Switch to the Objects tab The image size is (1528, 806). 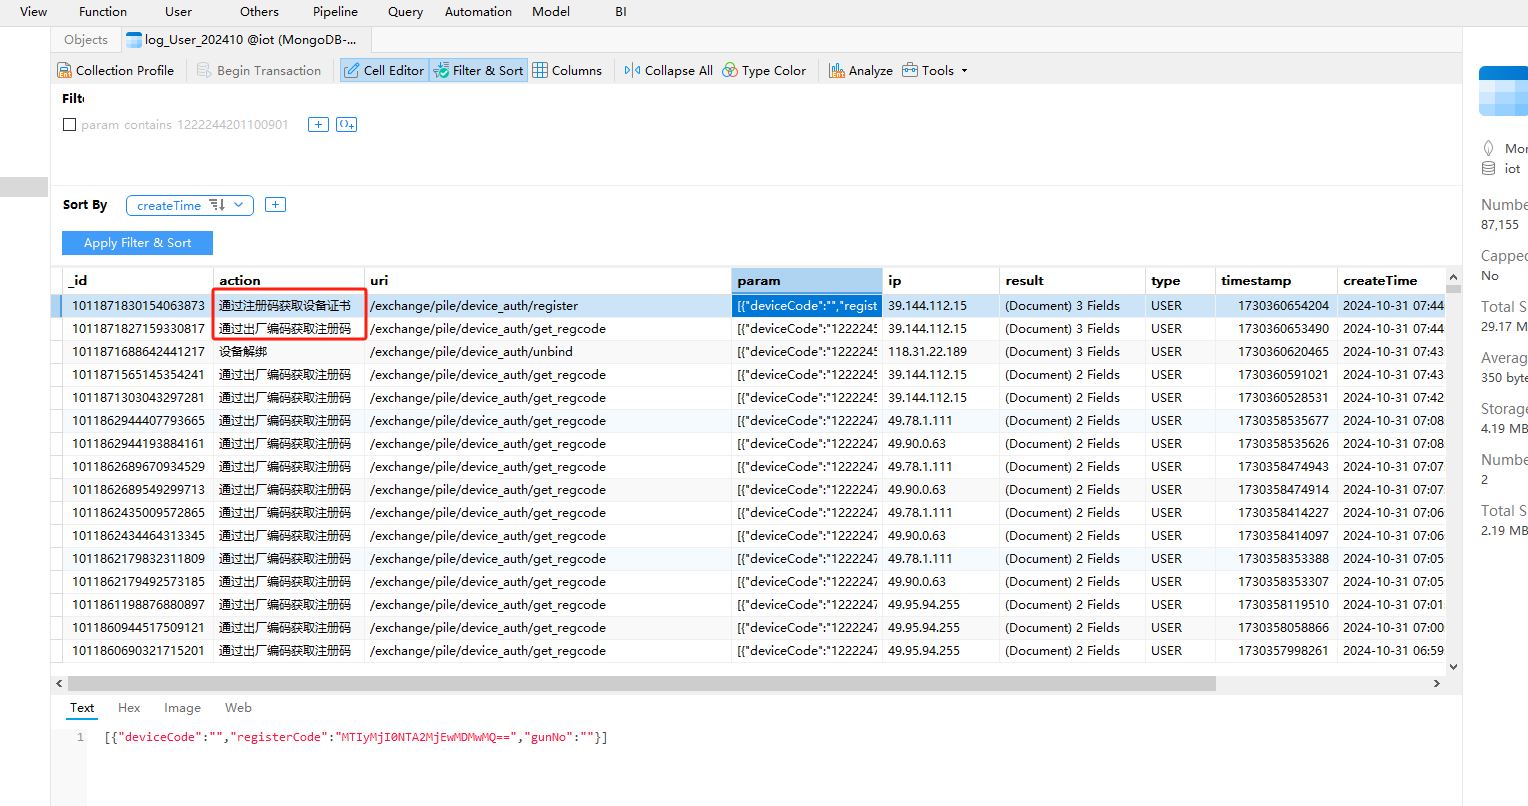tap(86, 40)
